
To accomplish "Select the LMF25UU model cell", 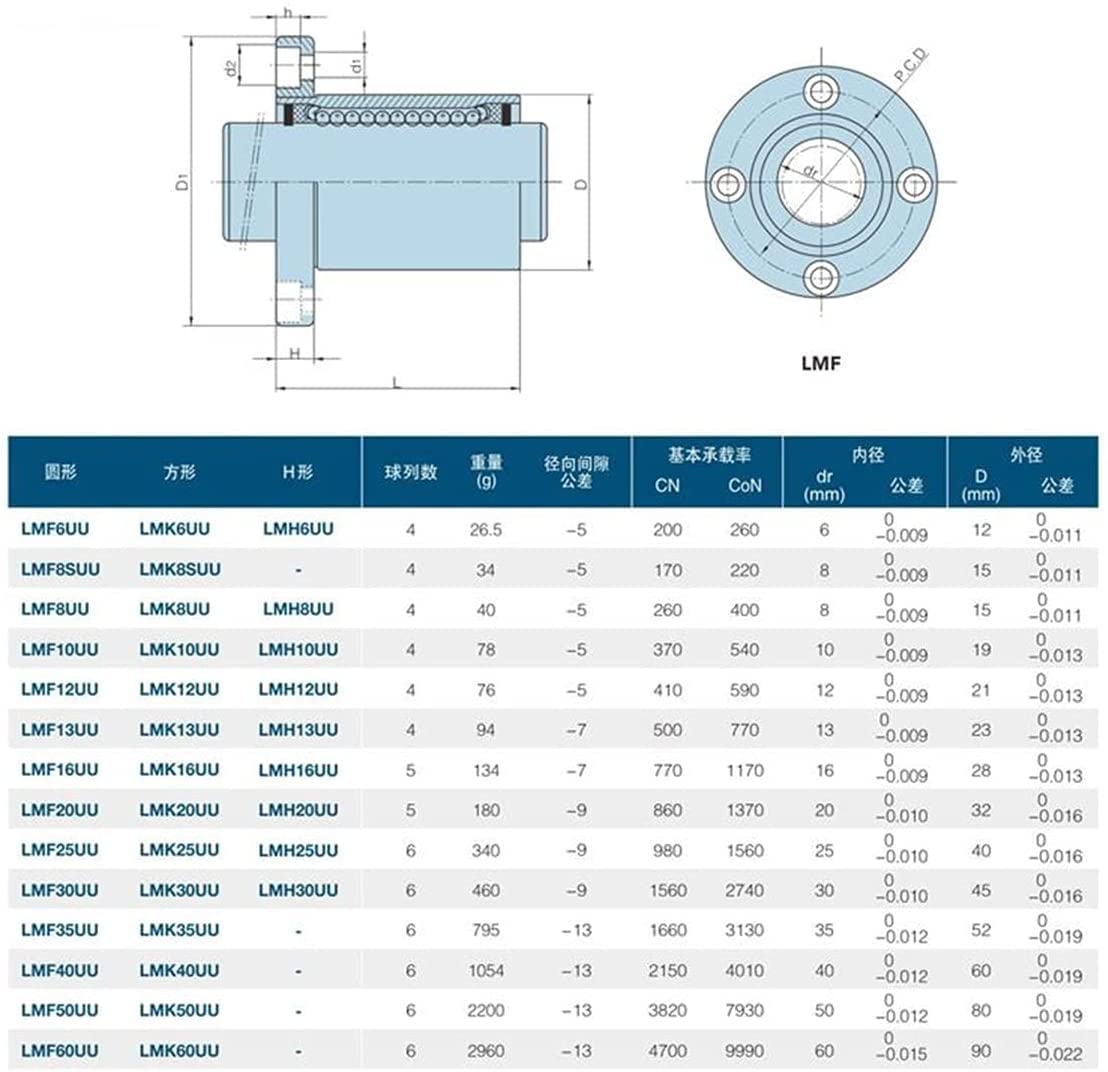I will (59, 850).
